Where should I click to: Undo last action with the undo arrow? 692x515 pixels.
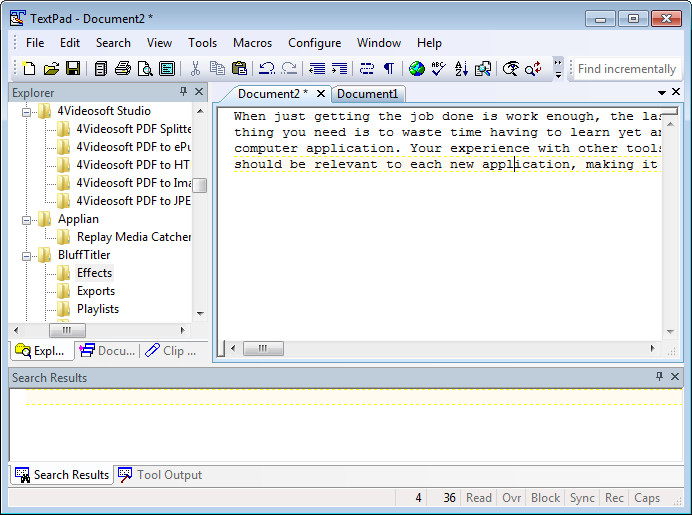click(267, 68)
